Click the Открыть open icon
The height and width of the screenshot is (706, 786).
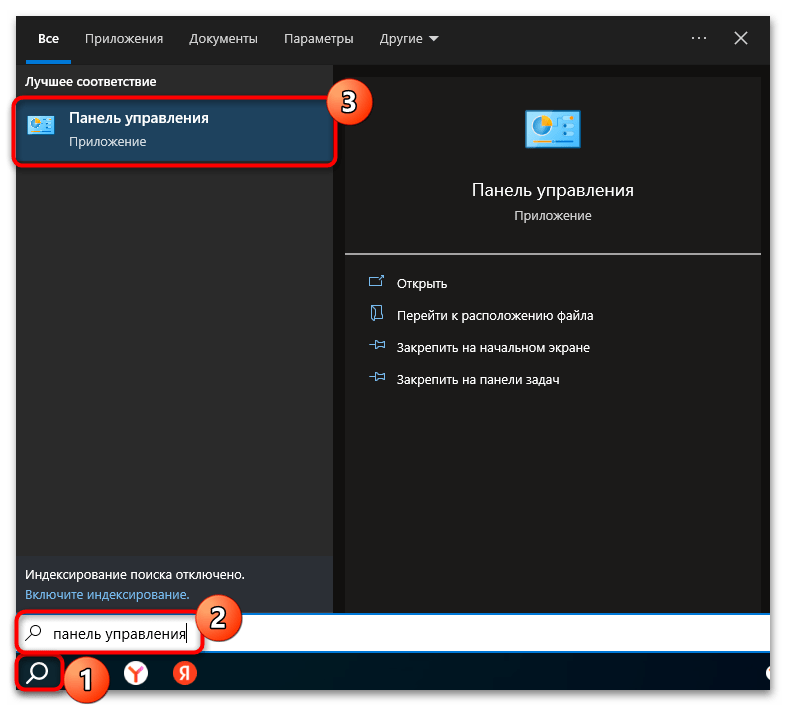[376, 282]
